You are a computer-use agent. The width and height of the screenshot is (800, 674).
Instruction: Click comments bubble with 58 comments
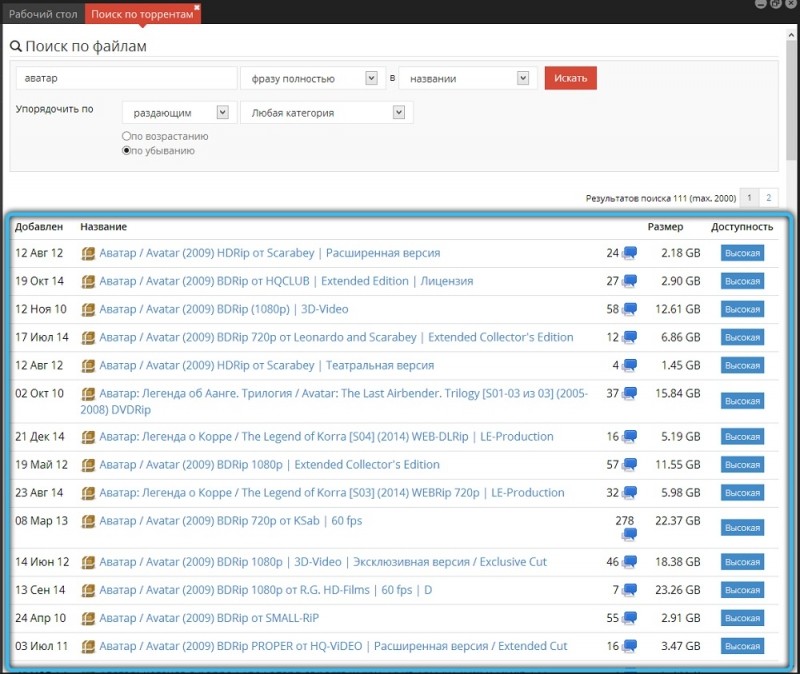click(x=630, y=309)
